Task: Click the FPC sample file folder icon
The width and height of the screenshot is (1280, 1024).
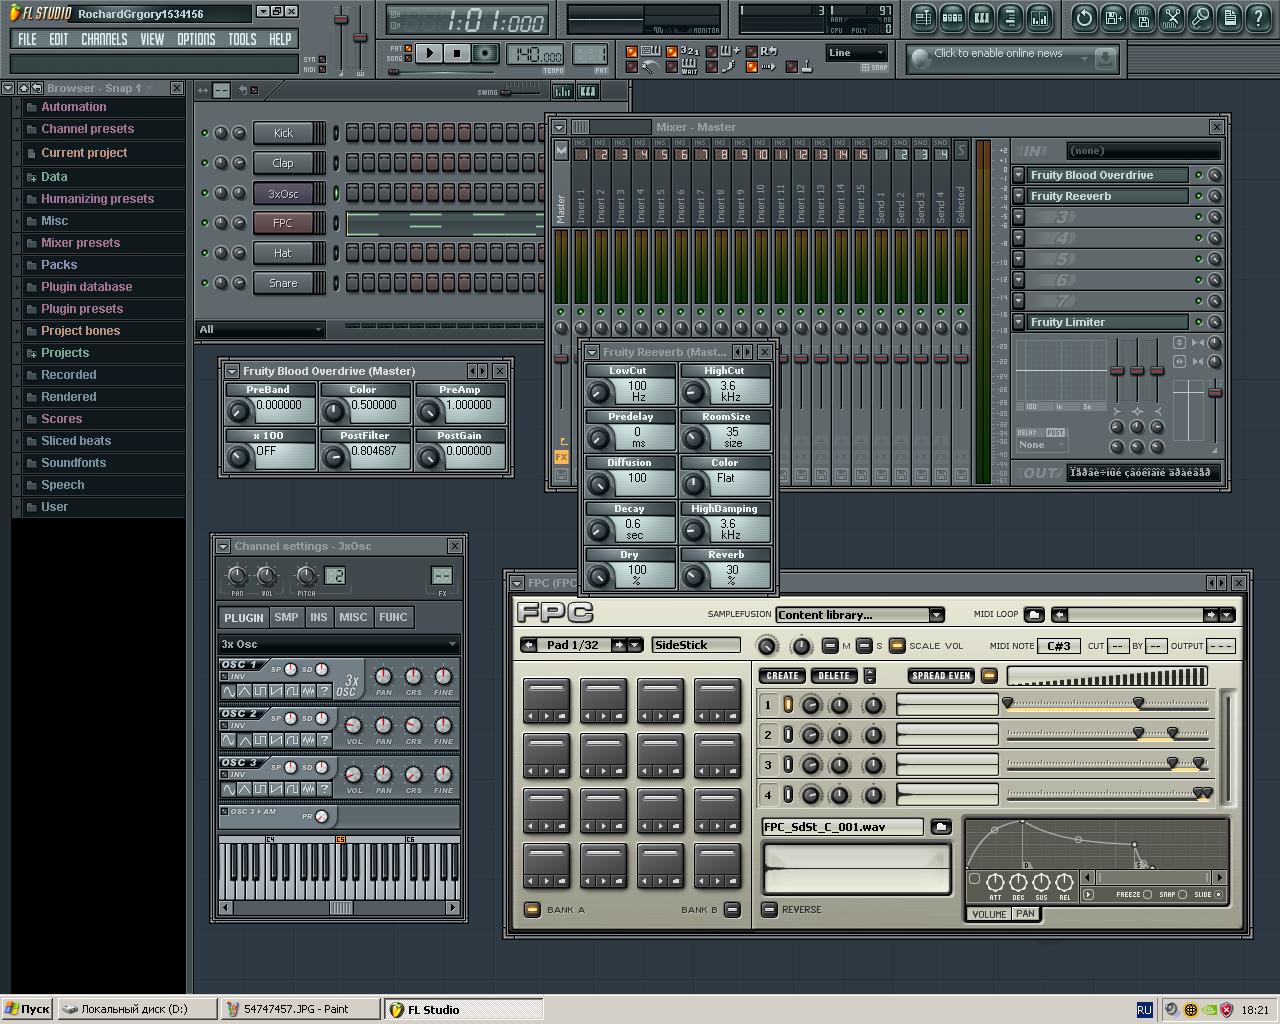Action: pos(940,827)
